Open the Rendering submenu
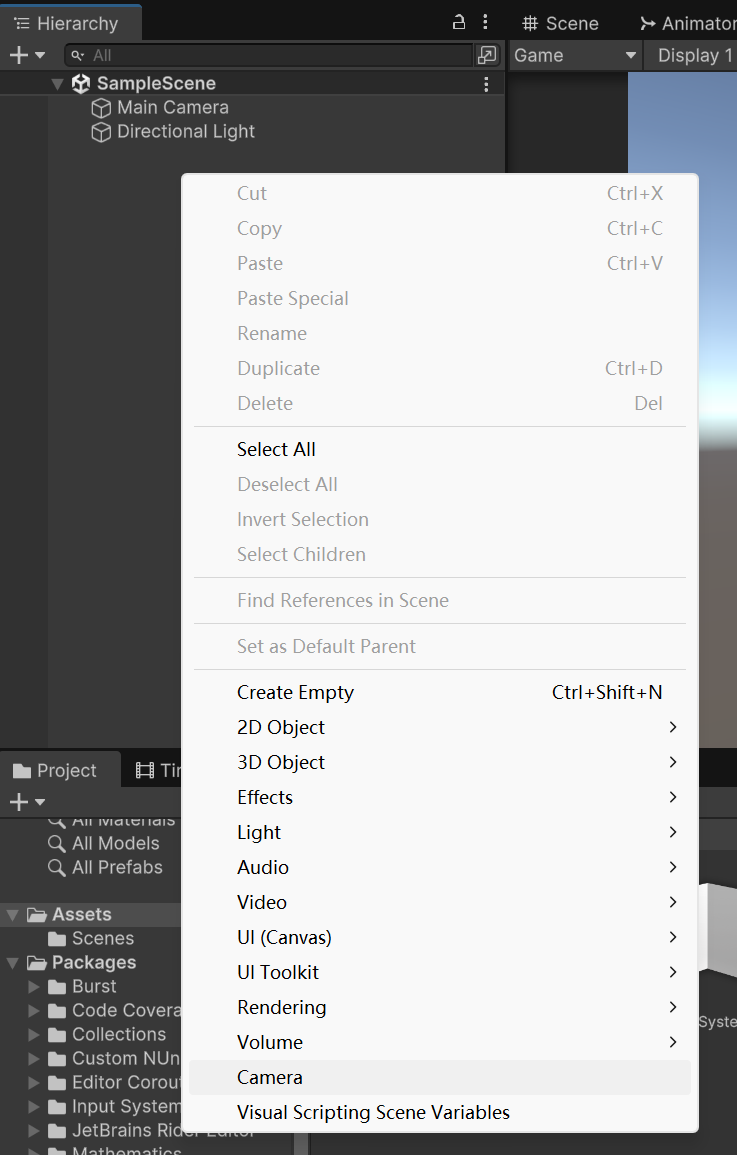The width and height of the screenshot is (737, 1155). coord(440,1007)
